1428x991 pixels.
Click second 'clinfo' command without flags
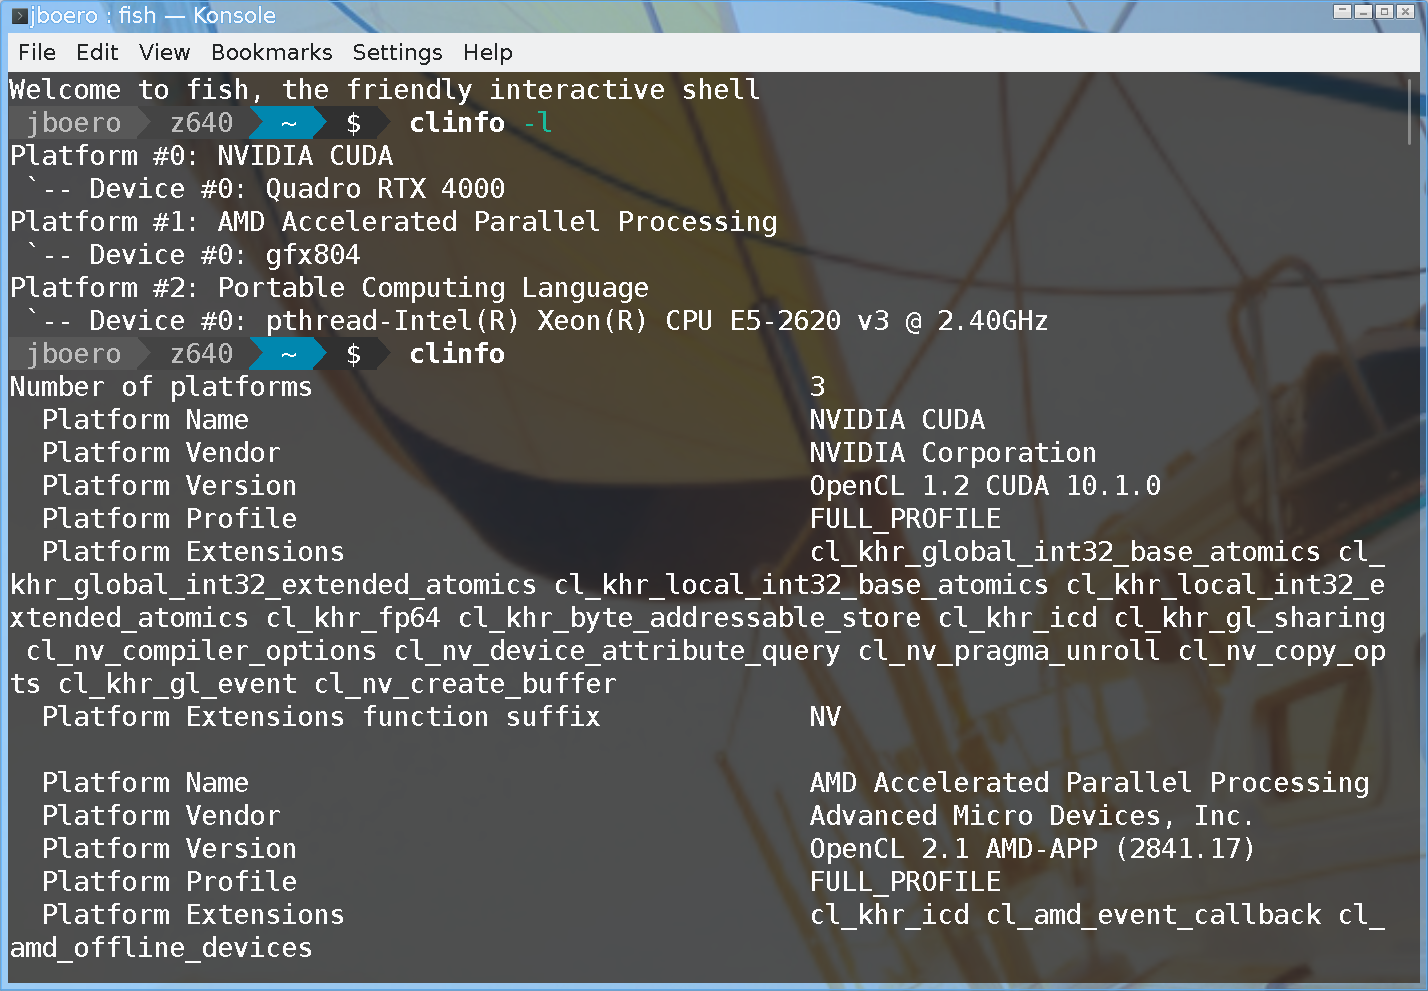pyautogui.click(x=457, y=354)
